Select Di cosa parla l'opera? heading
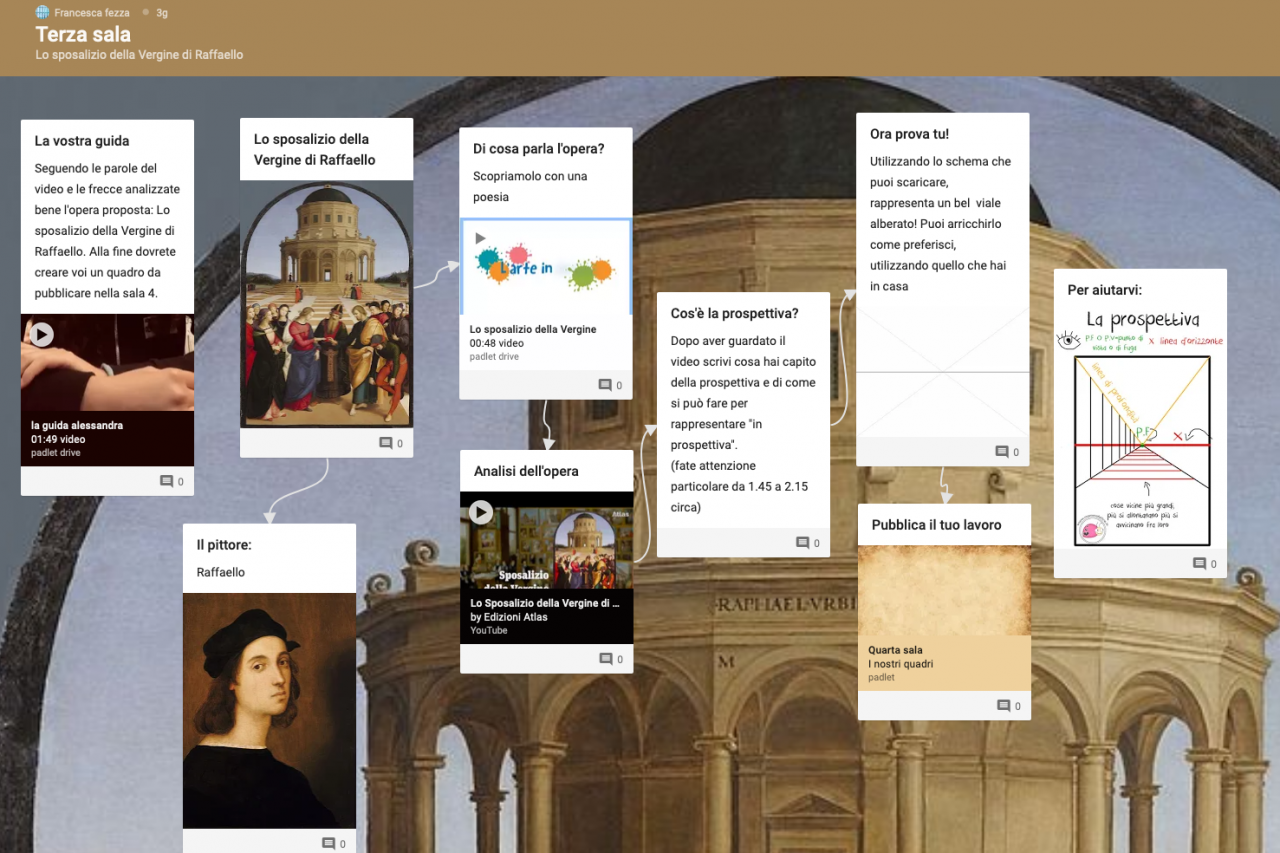The height and width of the screenshot is (853, 1280). click(539, 149)
